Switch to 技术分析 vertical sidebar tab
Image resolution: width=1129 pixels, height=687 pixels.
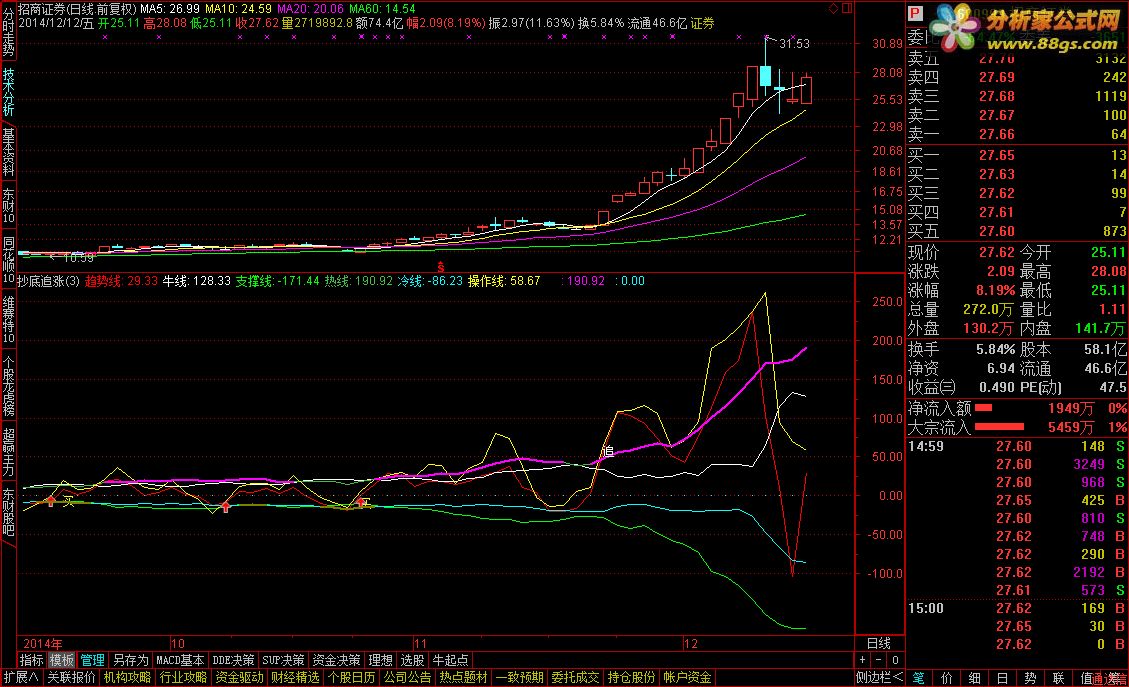(8, 92)
